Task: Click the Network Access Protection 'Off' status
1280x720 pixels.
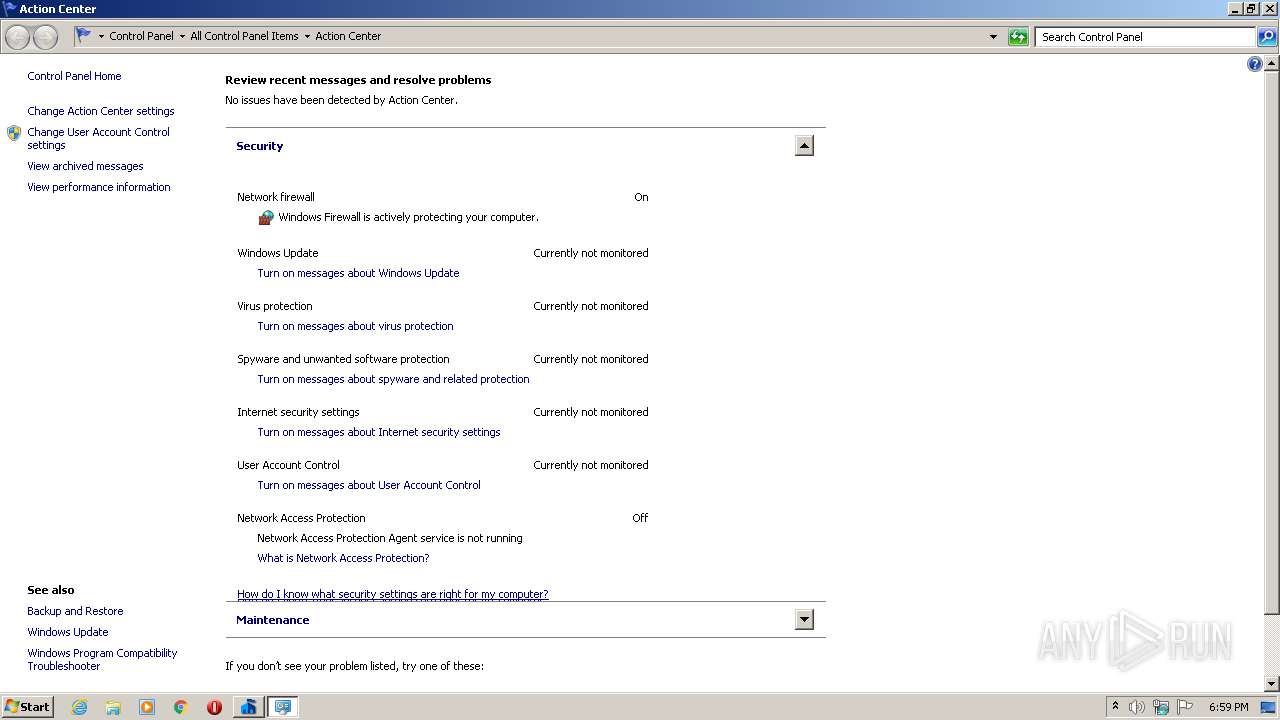Action: click(x=640, y=518)
